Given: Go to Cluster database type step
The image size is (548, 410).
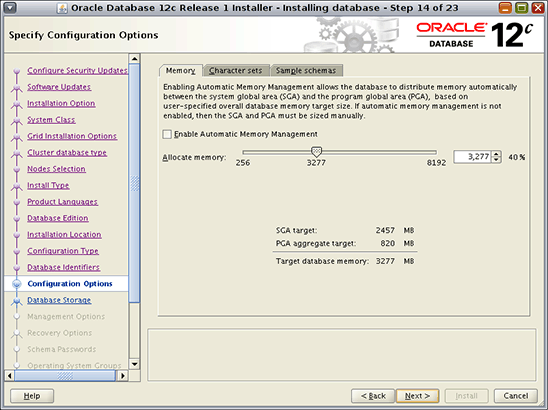Looking at the screenshot, I should [x=67, y=152].
